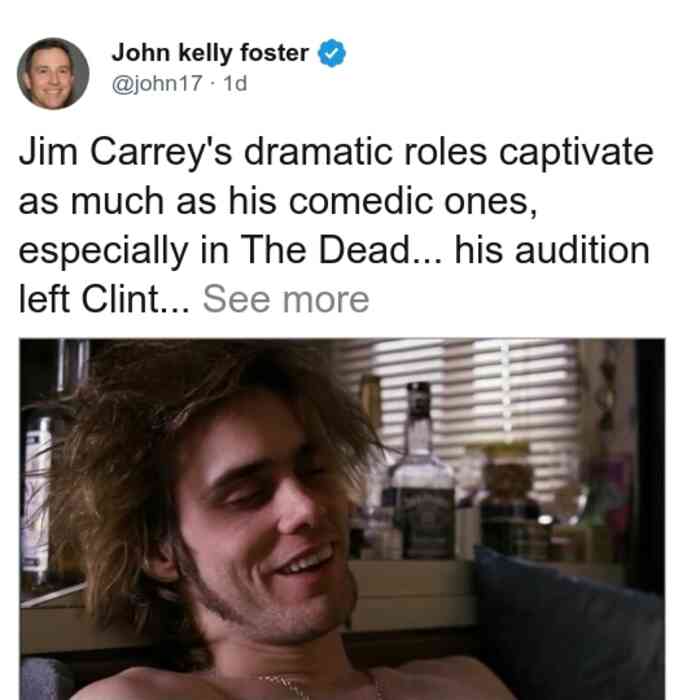
Task: Select the "his audition" text
Action: click(x=552, y=250)
